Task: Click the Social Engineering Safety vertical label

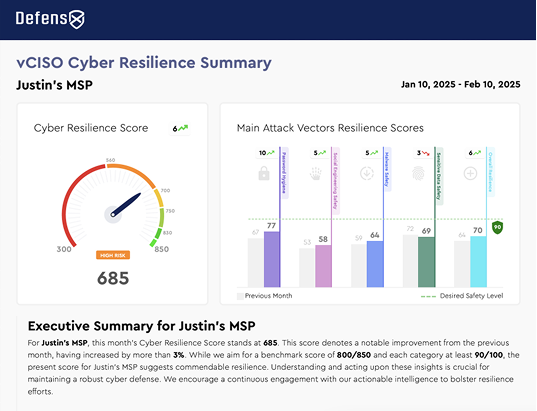Action: pos(336,181)
